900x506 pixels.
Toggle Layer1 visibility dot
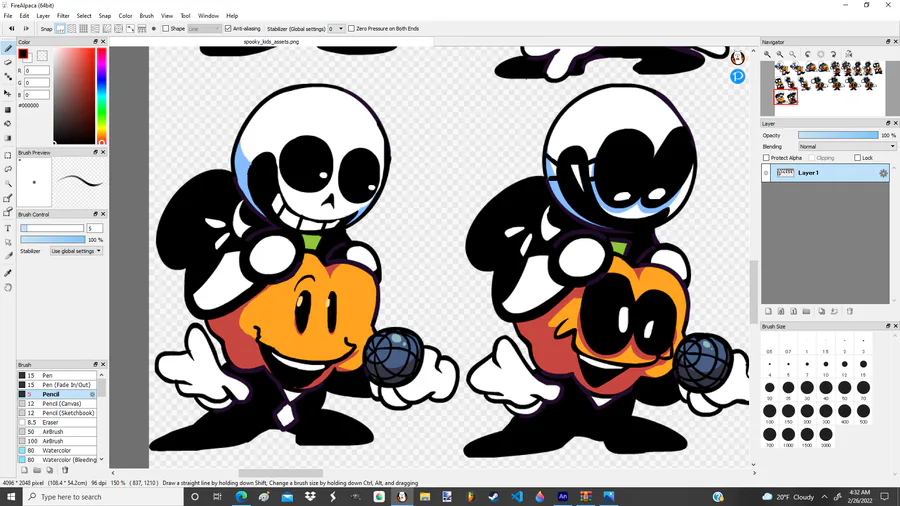coord(766,173)
